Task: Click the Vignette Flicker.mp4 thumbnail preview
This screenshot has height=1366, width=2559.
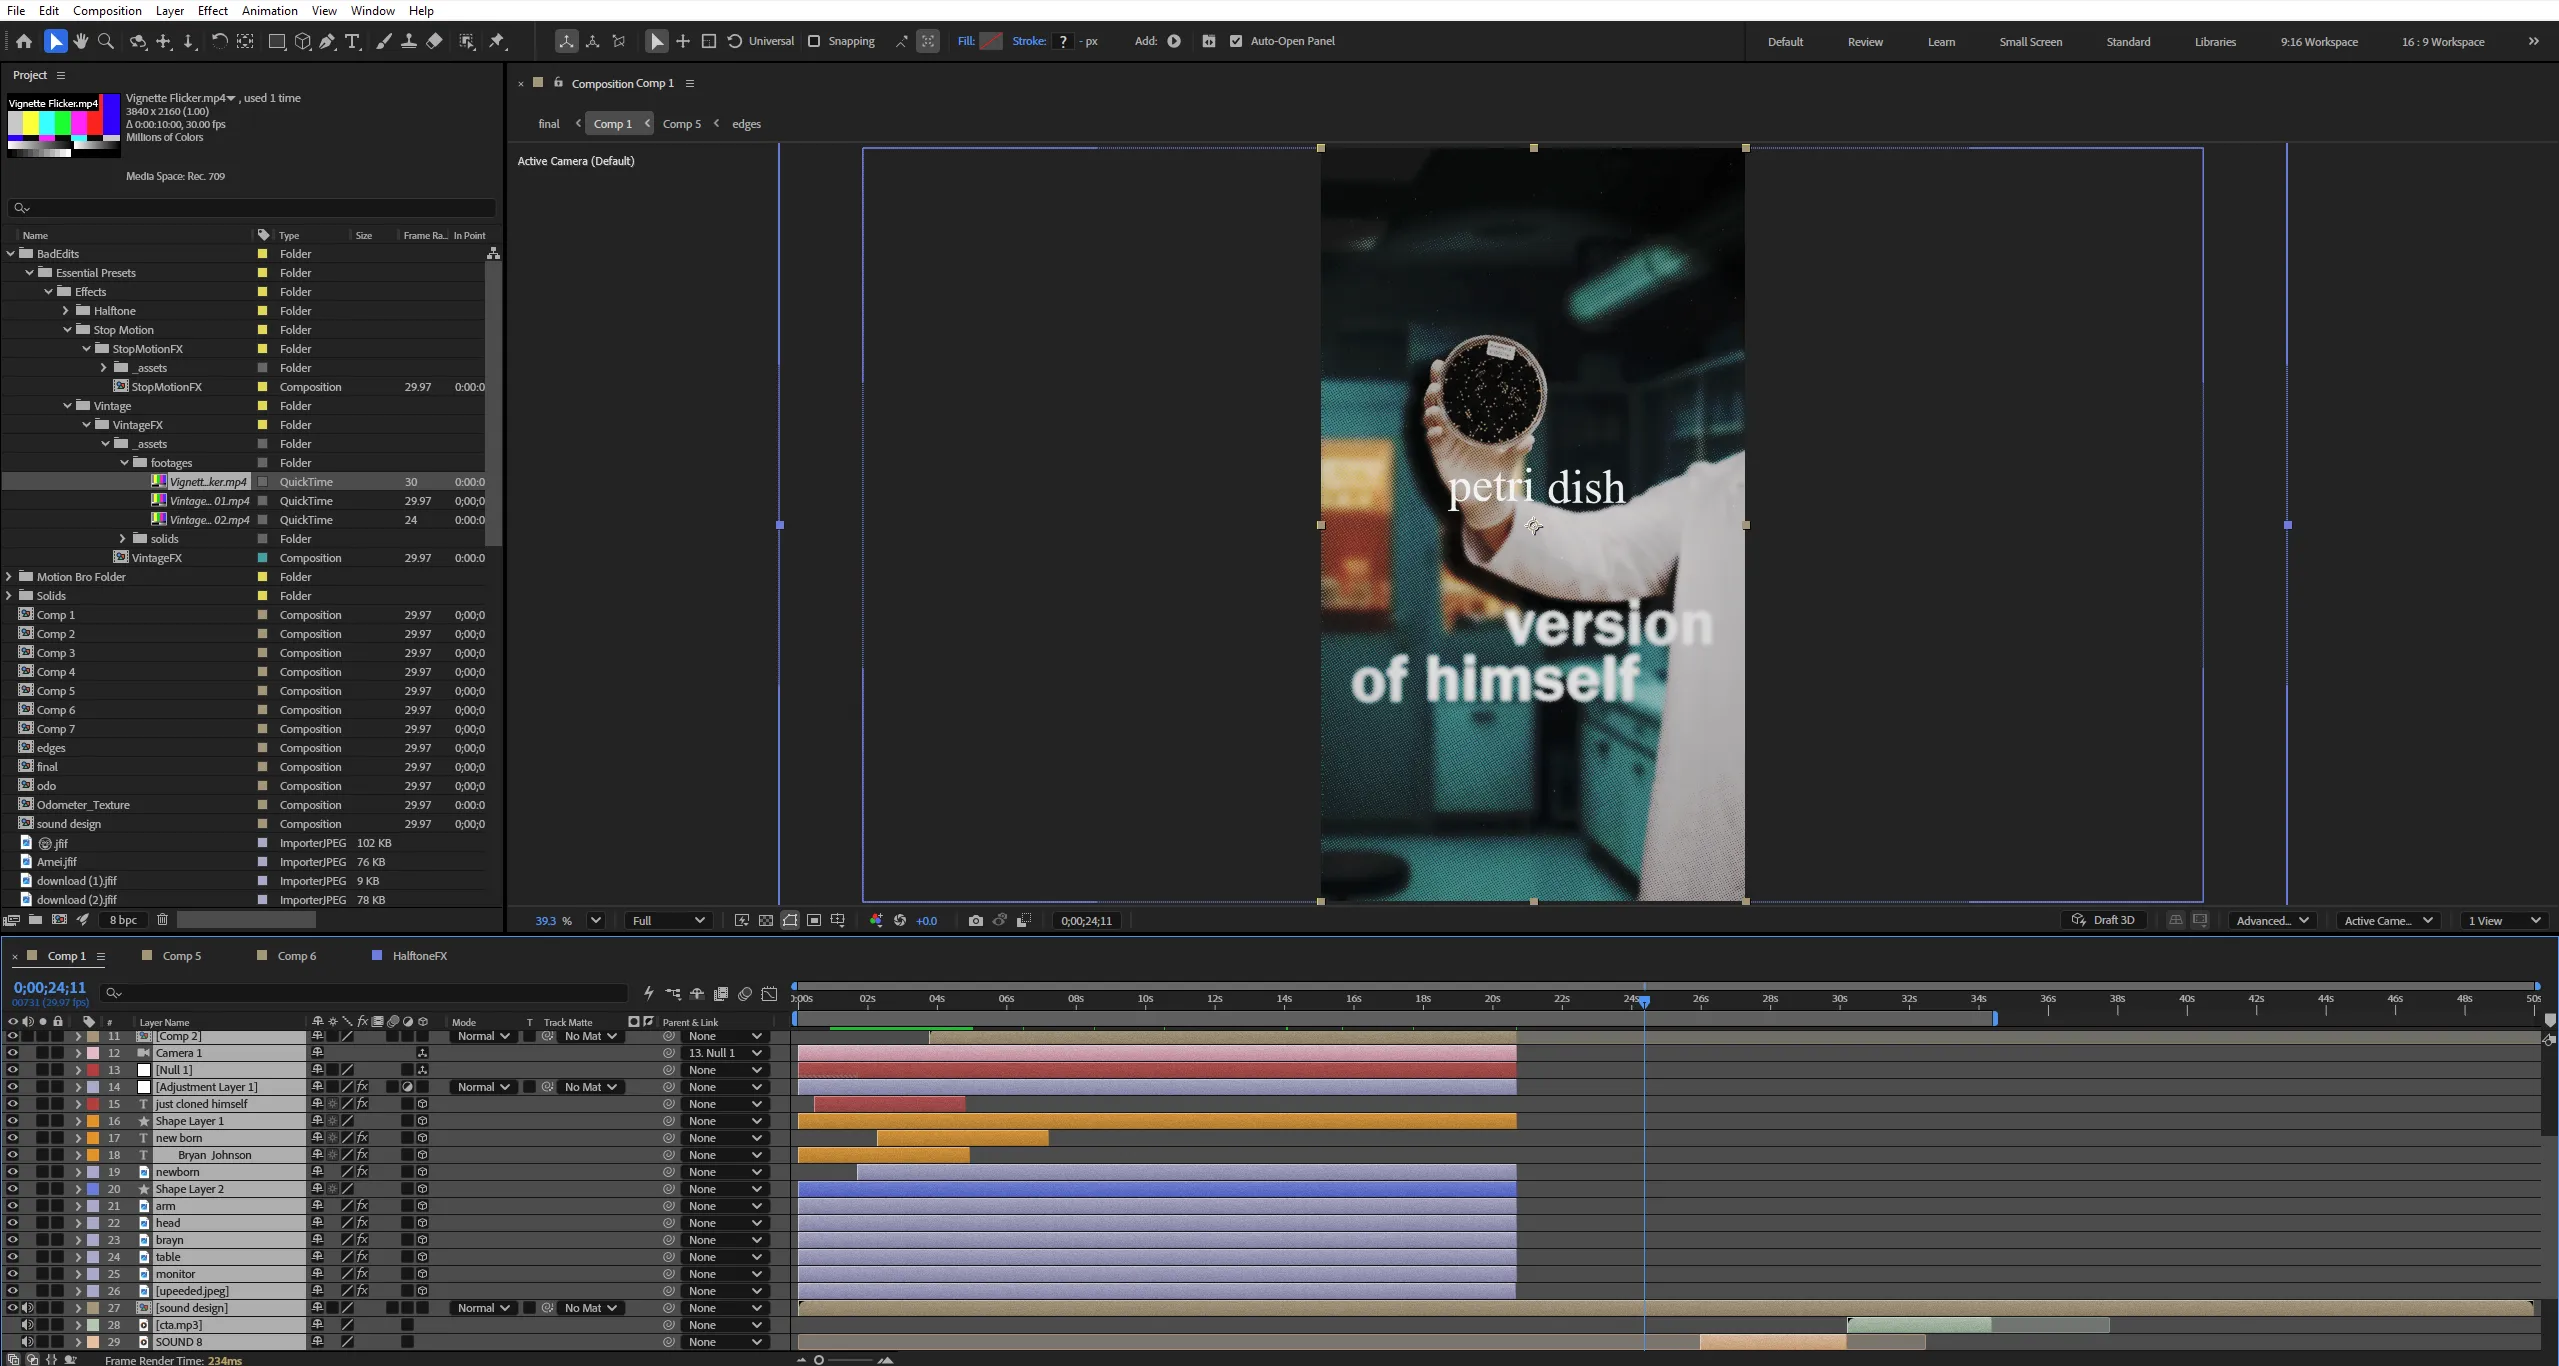Action: 64,127
